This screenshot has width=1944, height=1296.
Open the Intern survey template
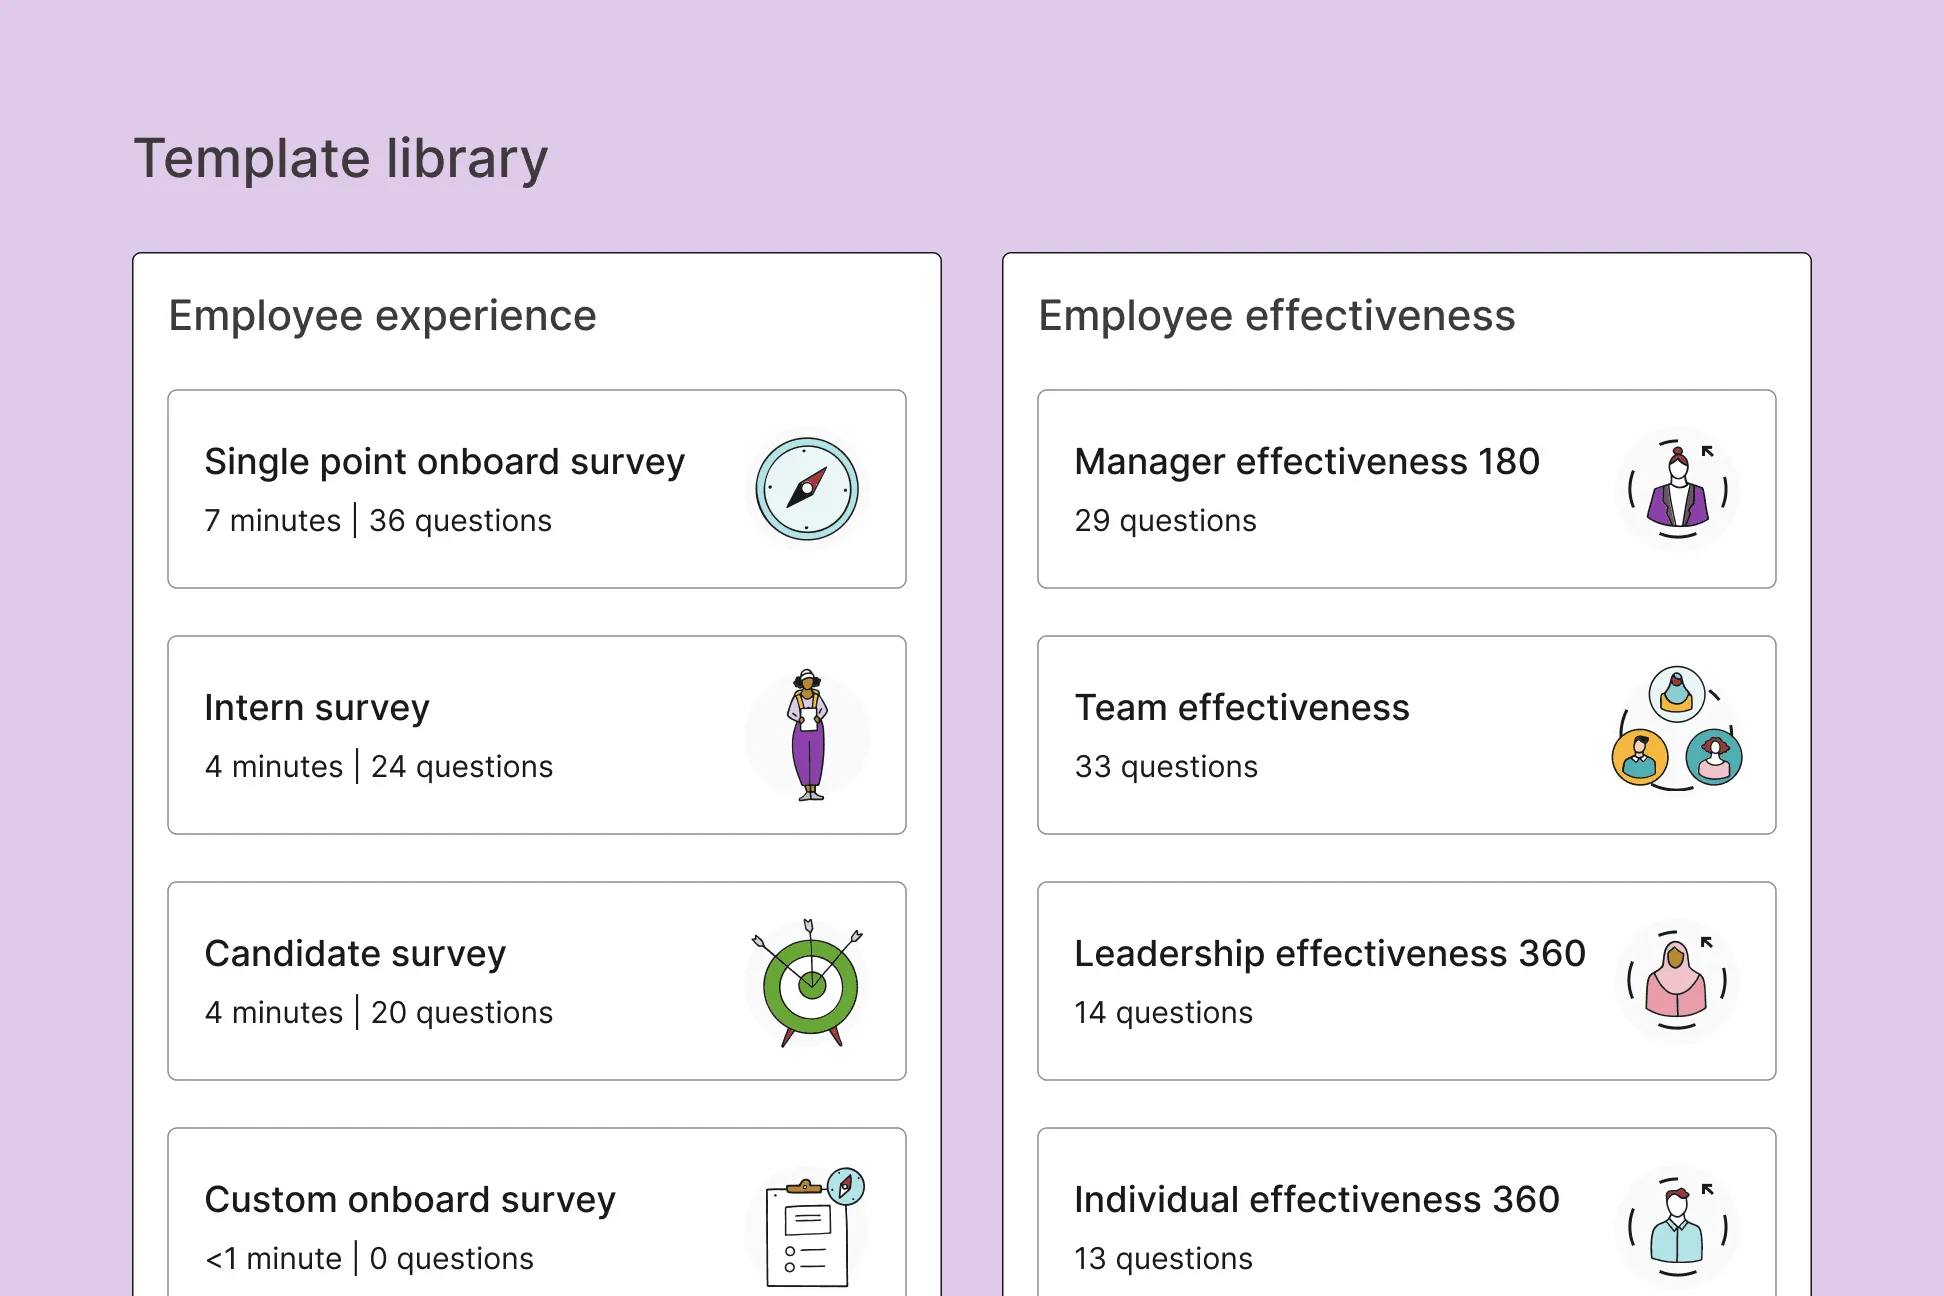click(316, 708)
